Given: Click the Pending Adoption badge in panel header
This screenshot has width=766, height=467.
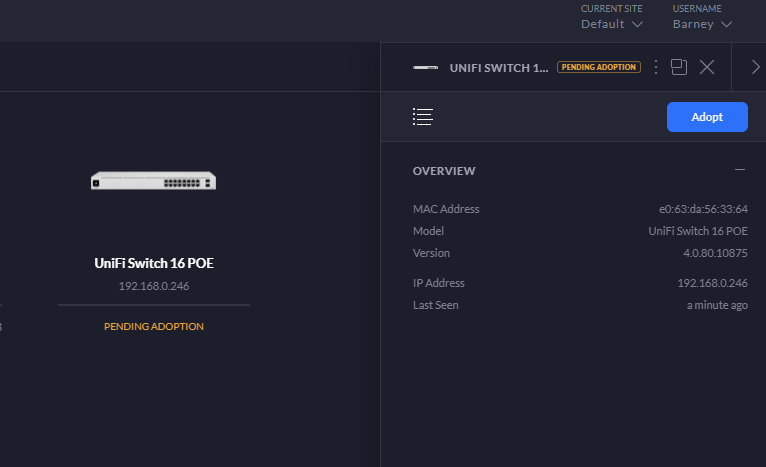Looking at the screenshot, I should (x=599, y=67).
